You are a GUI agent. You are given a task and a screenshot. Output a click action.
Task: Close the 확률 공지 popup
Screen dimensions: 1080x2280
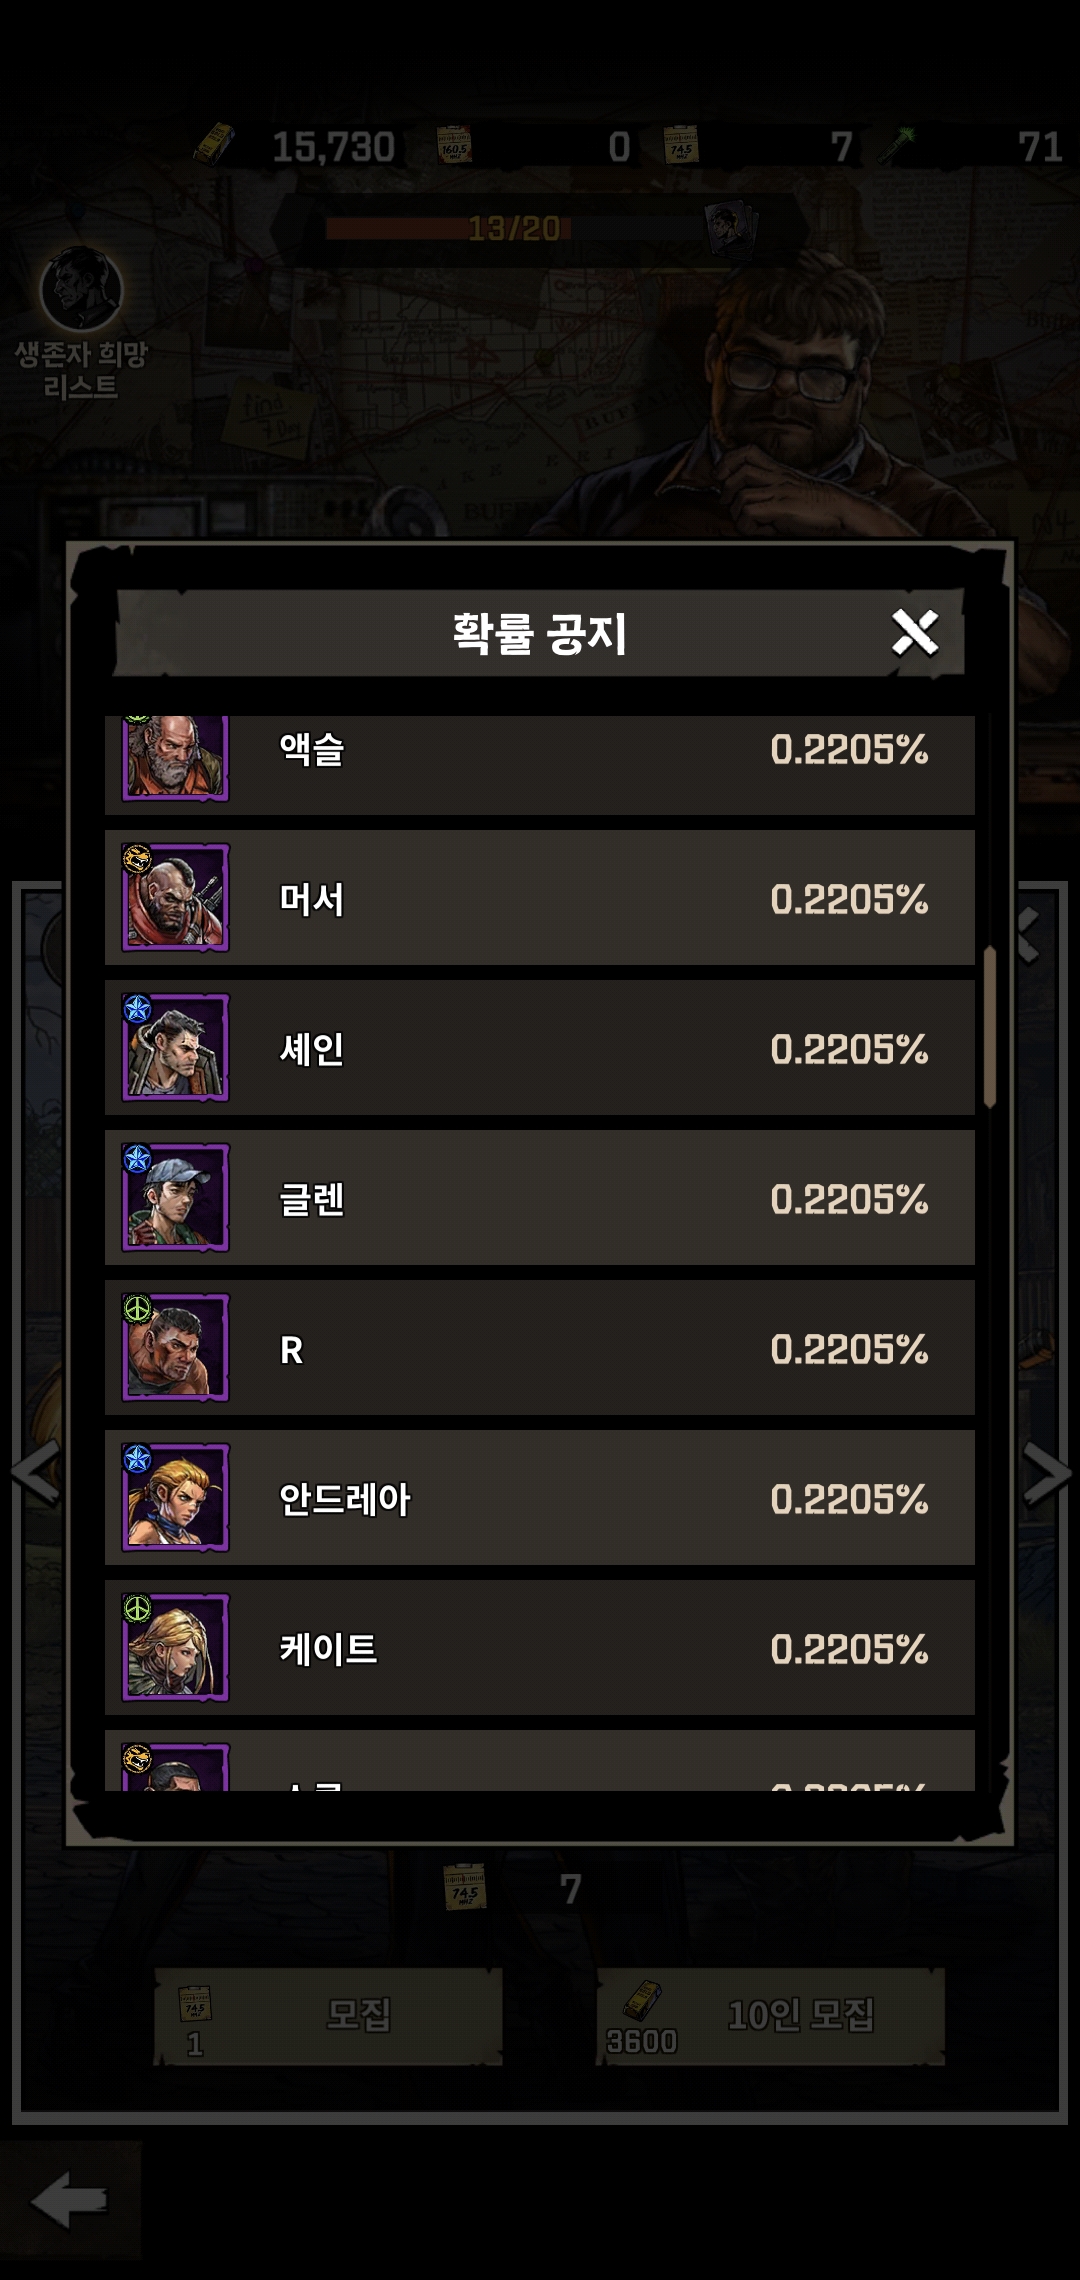coord(915,632)
